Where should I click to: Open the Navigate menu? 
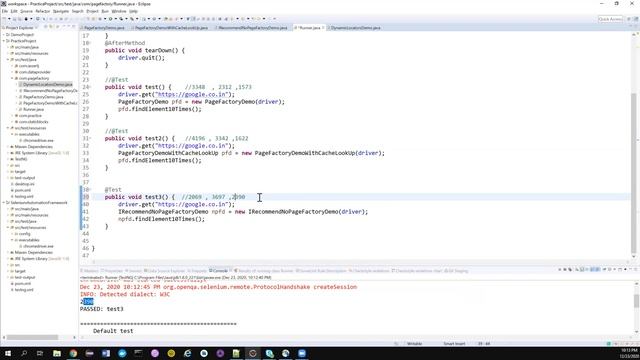coord(61,11)
